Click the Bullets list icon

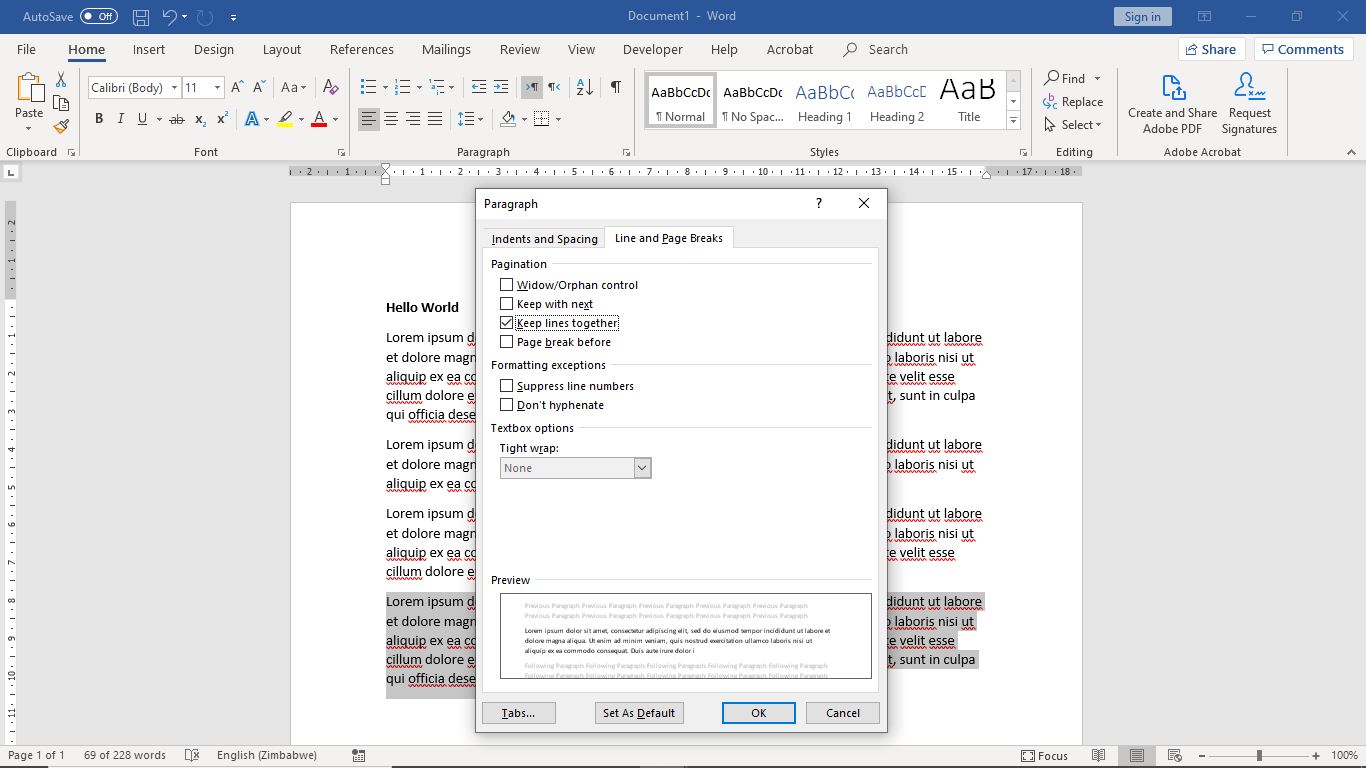point(368,88)
